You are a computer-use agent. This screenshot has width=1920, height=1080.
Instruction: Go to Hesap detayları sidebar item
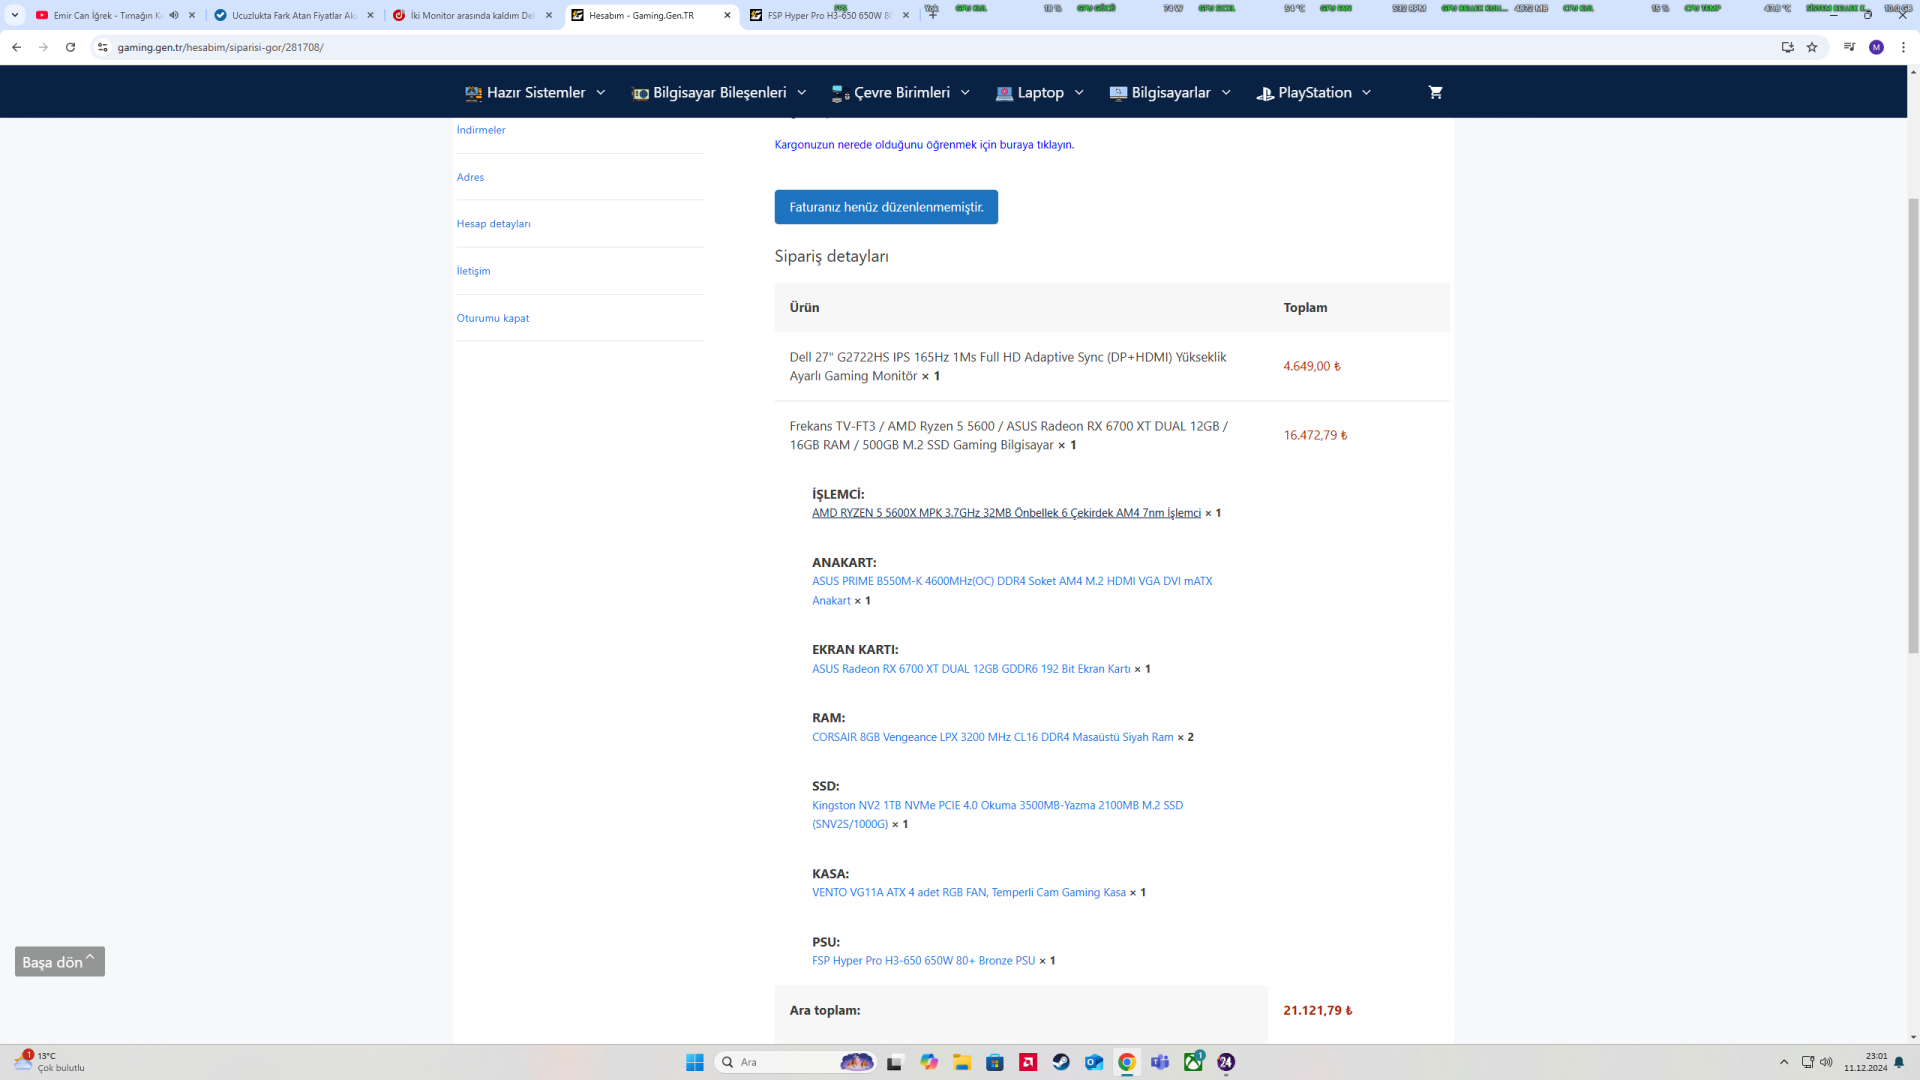point(493,224)
